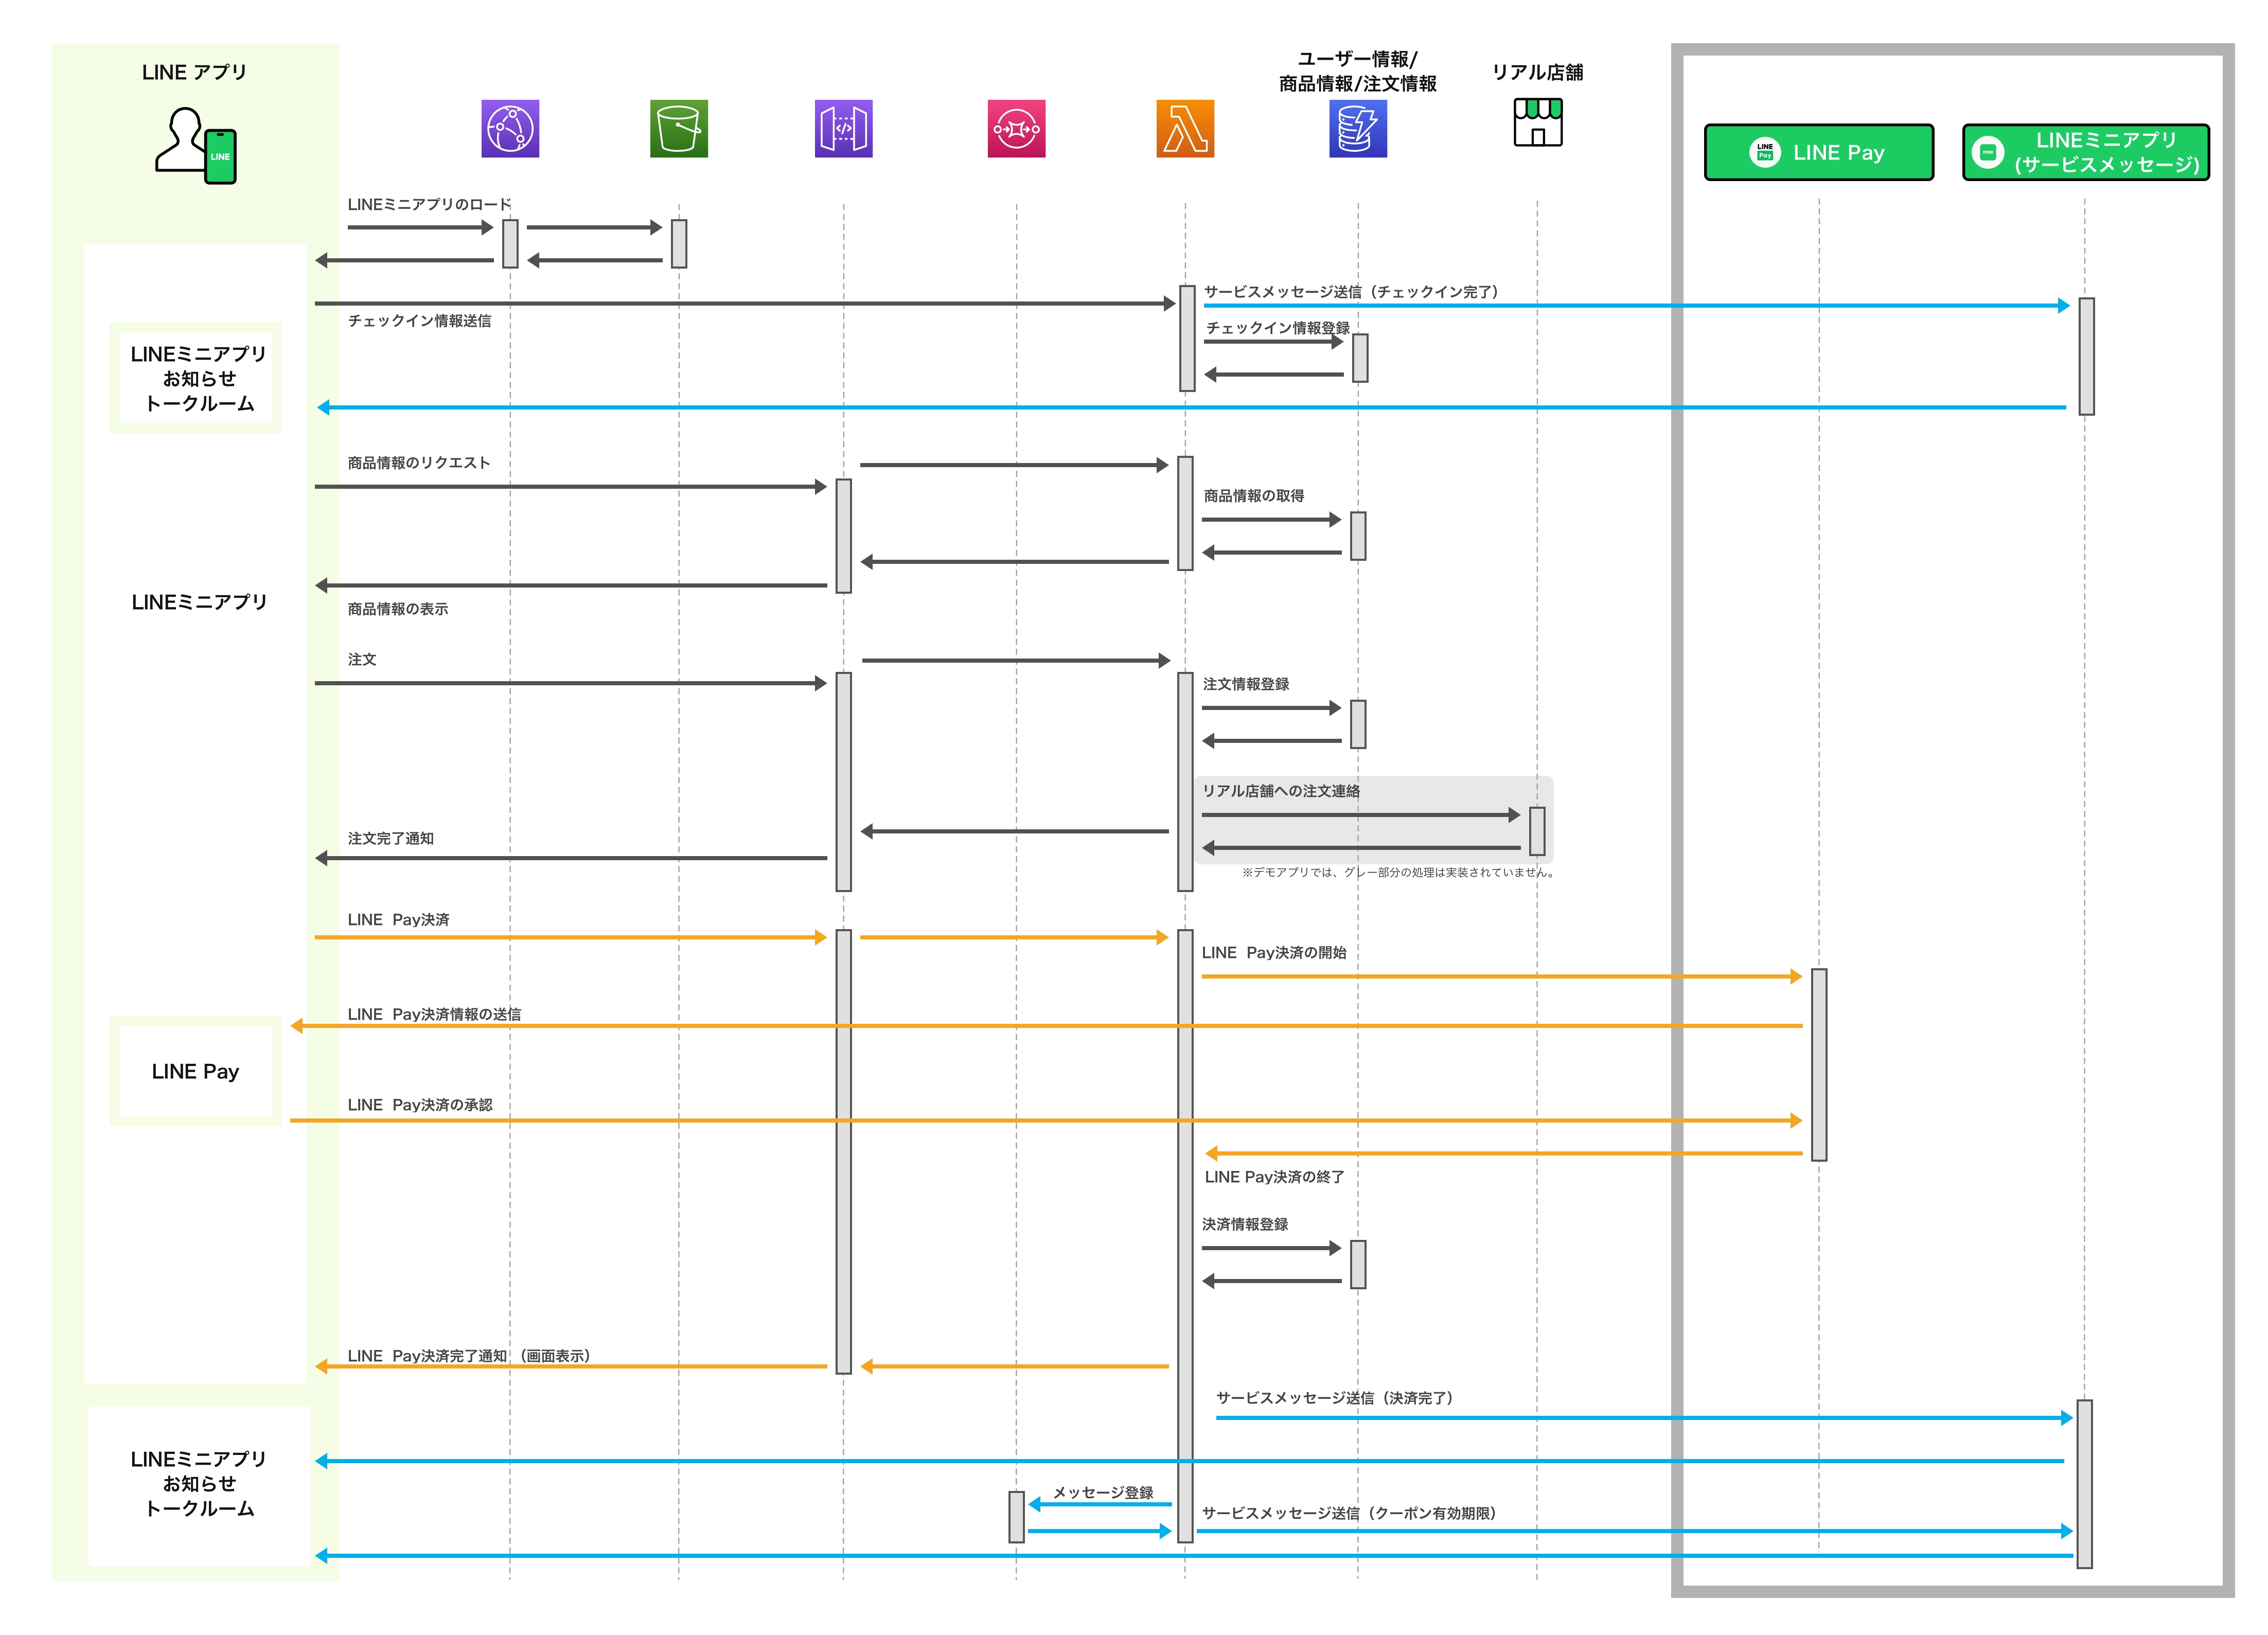Viewport: 2268px width, 1635px height.
Task: Click the 商品情報のリクエスト label
Action: coord(418,463)
